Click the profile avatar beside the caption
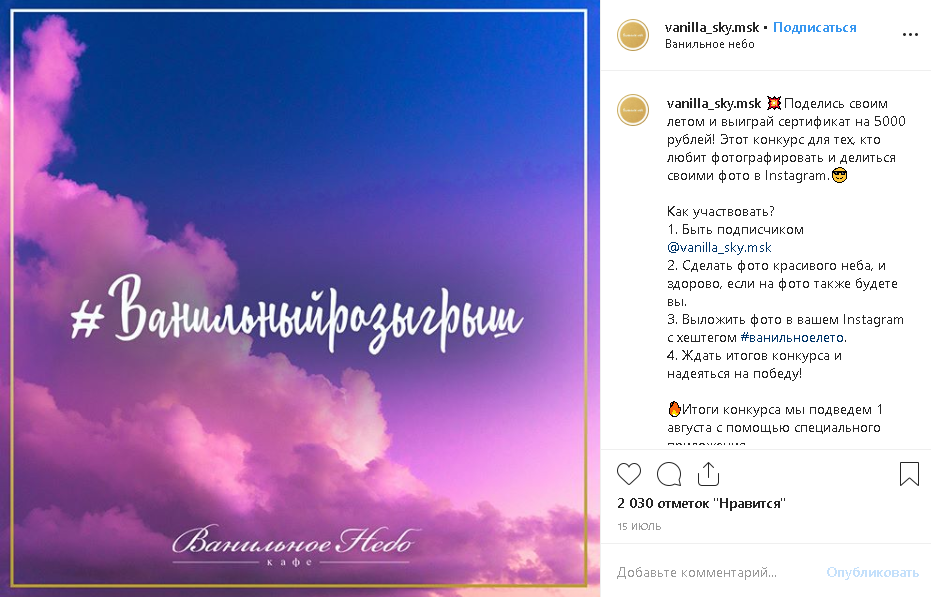The image size is (931, 597). point(633,110)
